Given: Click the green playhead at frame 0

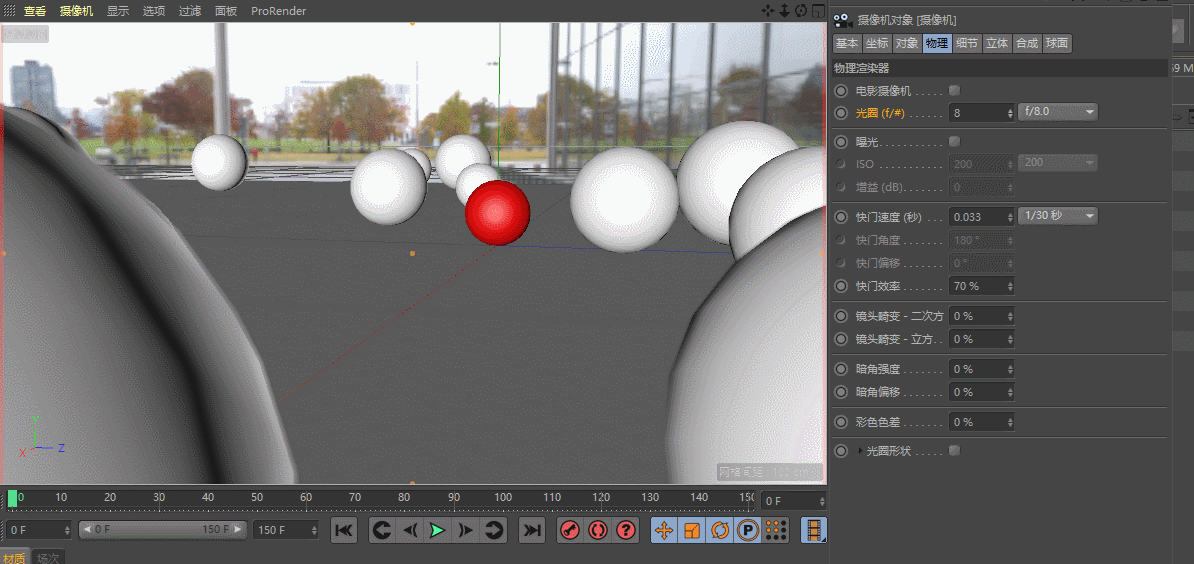Looking at the screenshot, I should pyautogui.click(x=12, y=499).
